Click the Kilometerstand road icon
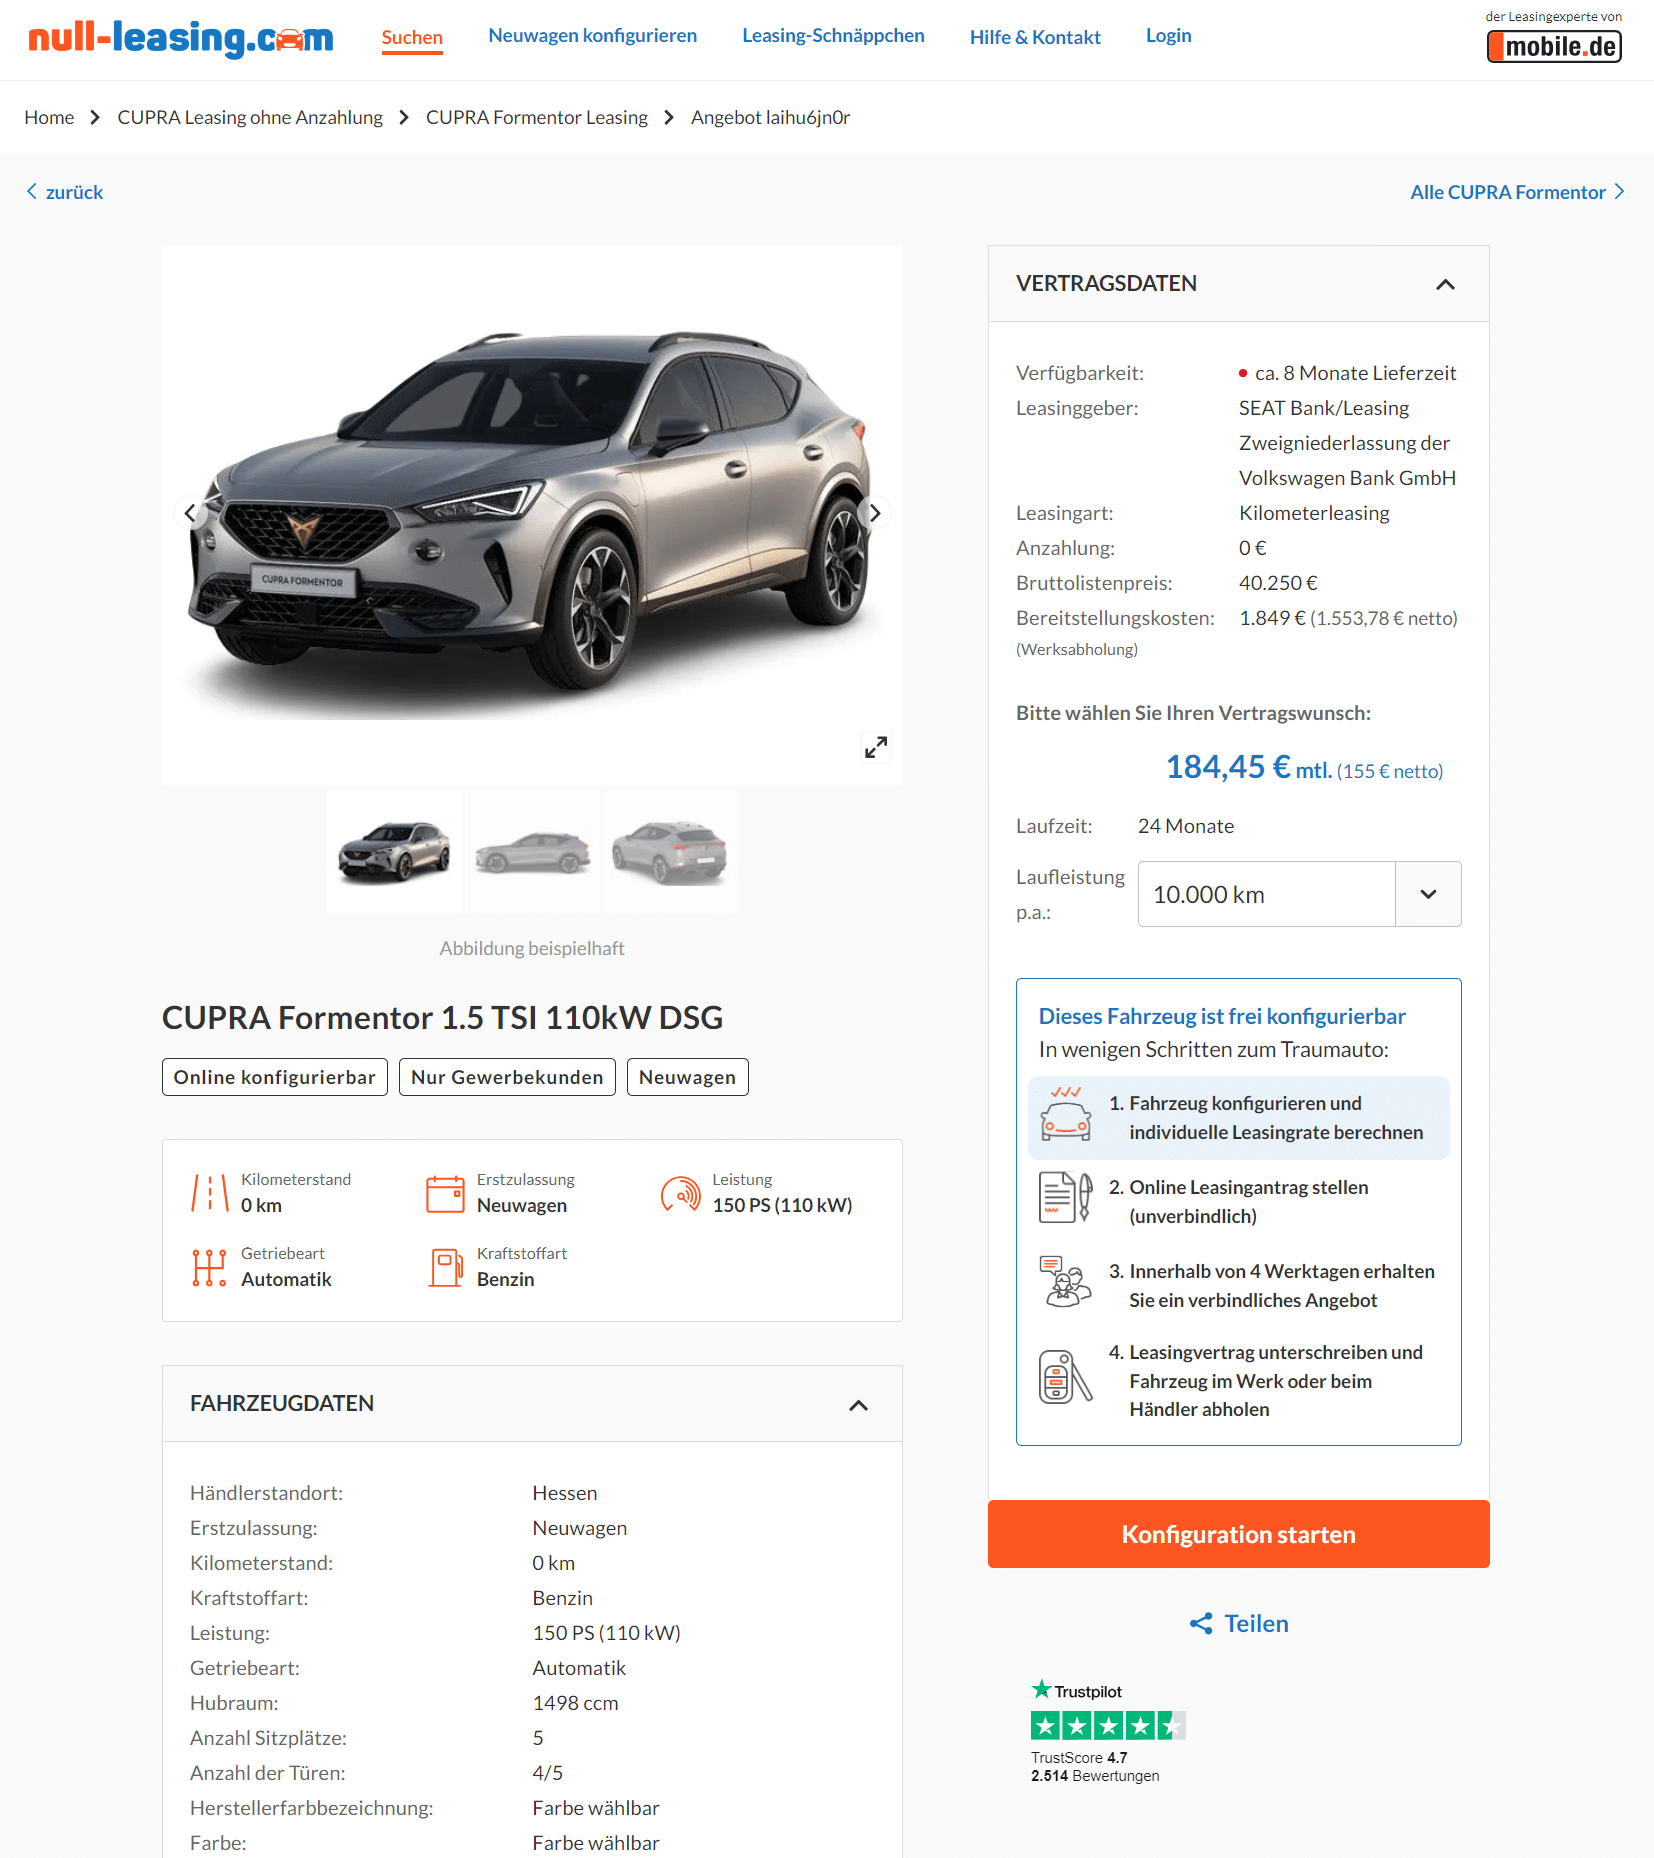Screen dimensions: 1654x1858 [x=210, y=1193]
